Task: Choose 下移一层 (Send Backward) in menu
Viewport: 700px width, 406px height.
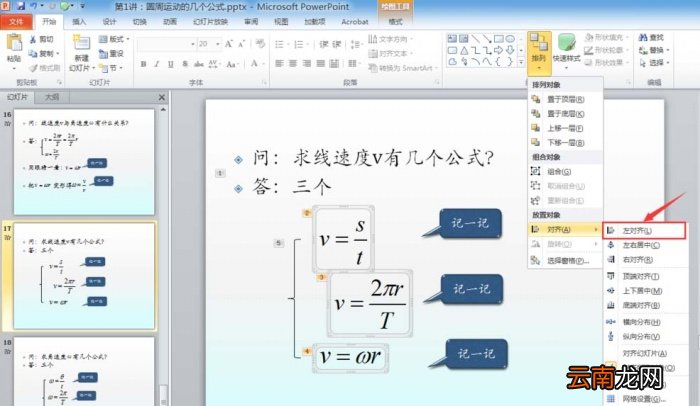Action: click(565, 143)
